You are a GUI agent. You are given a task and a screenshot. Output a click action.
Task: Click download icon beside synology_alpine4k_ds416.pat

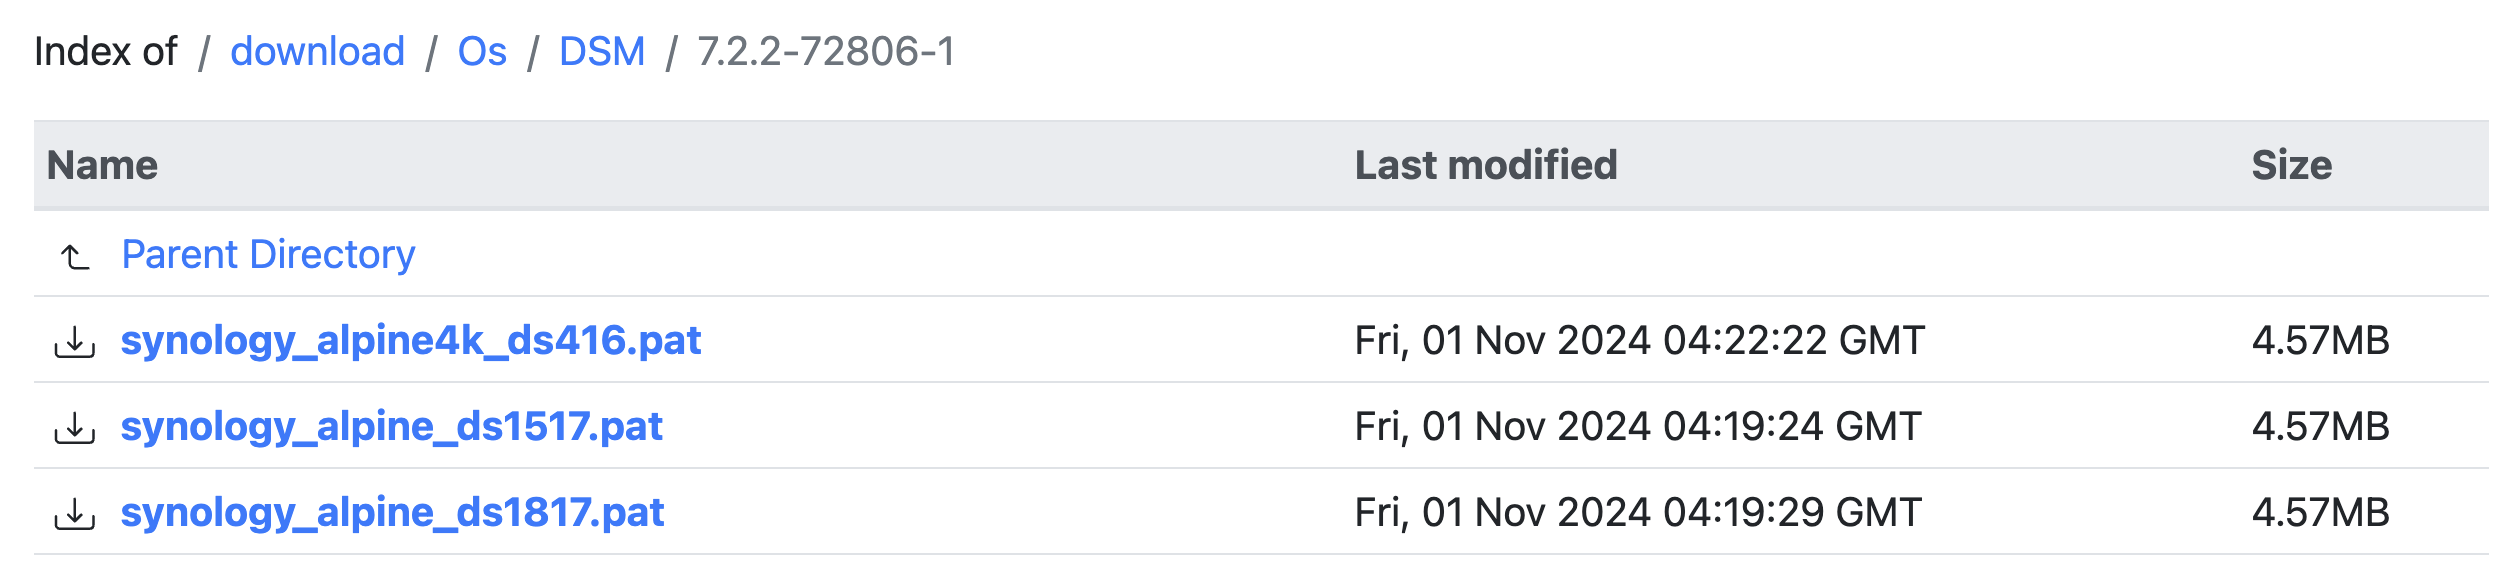click(75, 343)
